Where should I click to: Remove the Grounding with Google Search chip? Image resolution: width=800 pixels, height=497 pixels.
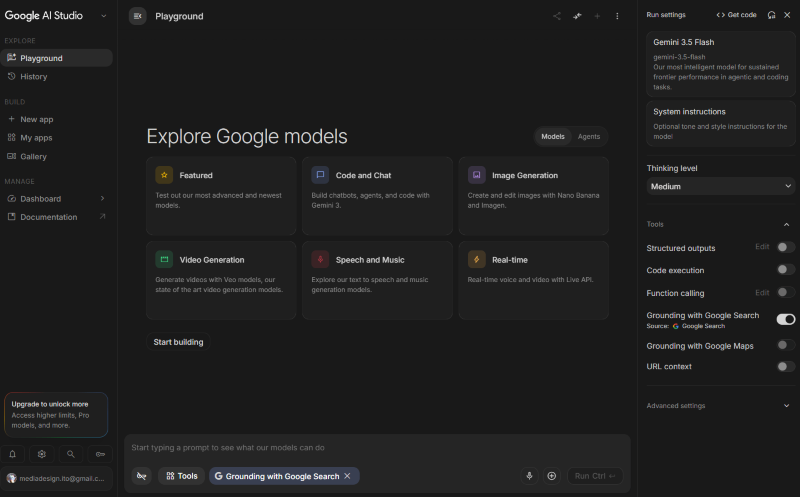point(347,476)
